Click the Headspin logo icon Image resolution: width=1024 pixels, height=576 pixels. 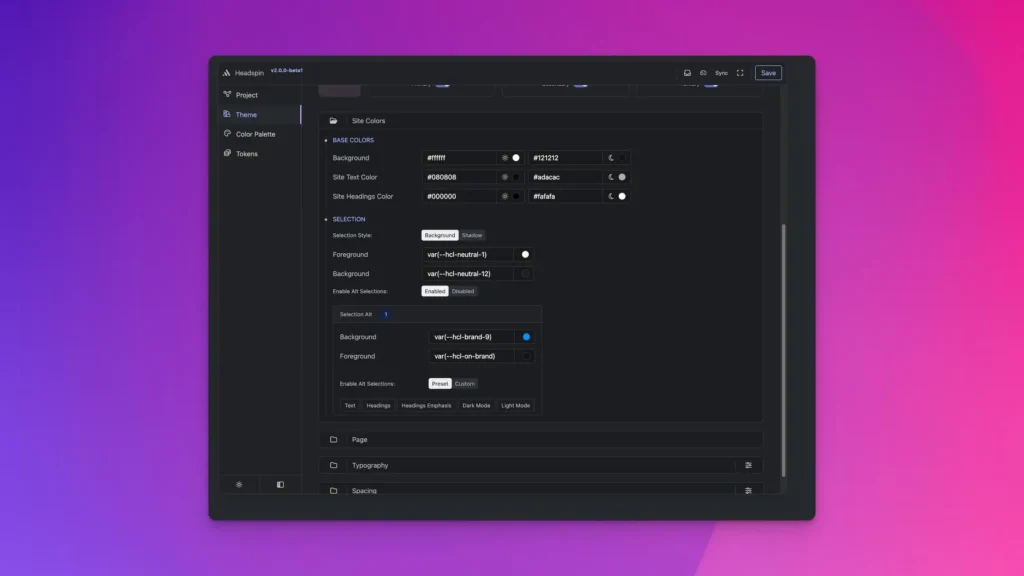(x=226, y=73)
